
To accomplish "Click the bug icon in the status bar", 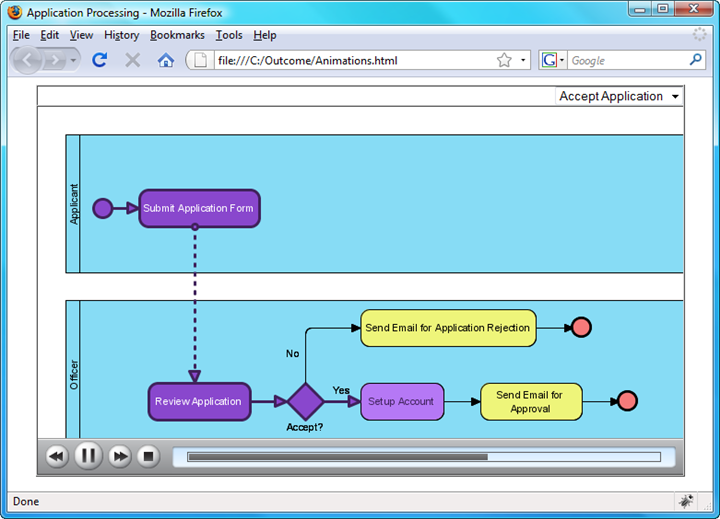I will pyautogui.click(x=686, y=501).
